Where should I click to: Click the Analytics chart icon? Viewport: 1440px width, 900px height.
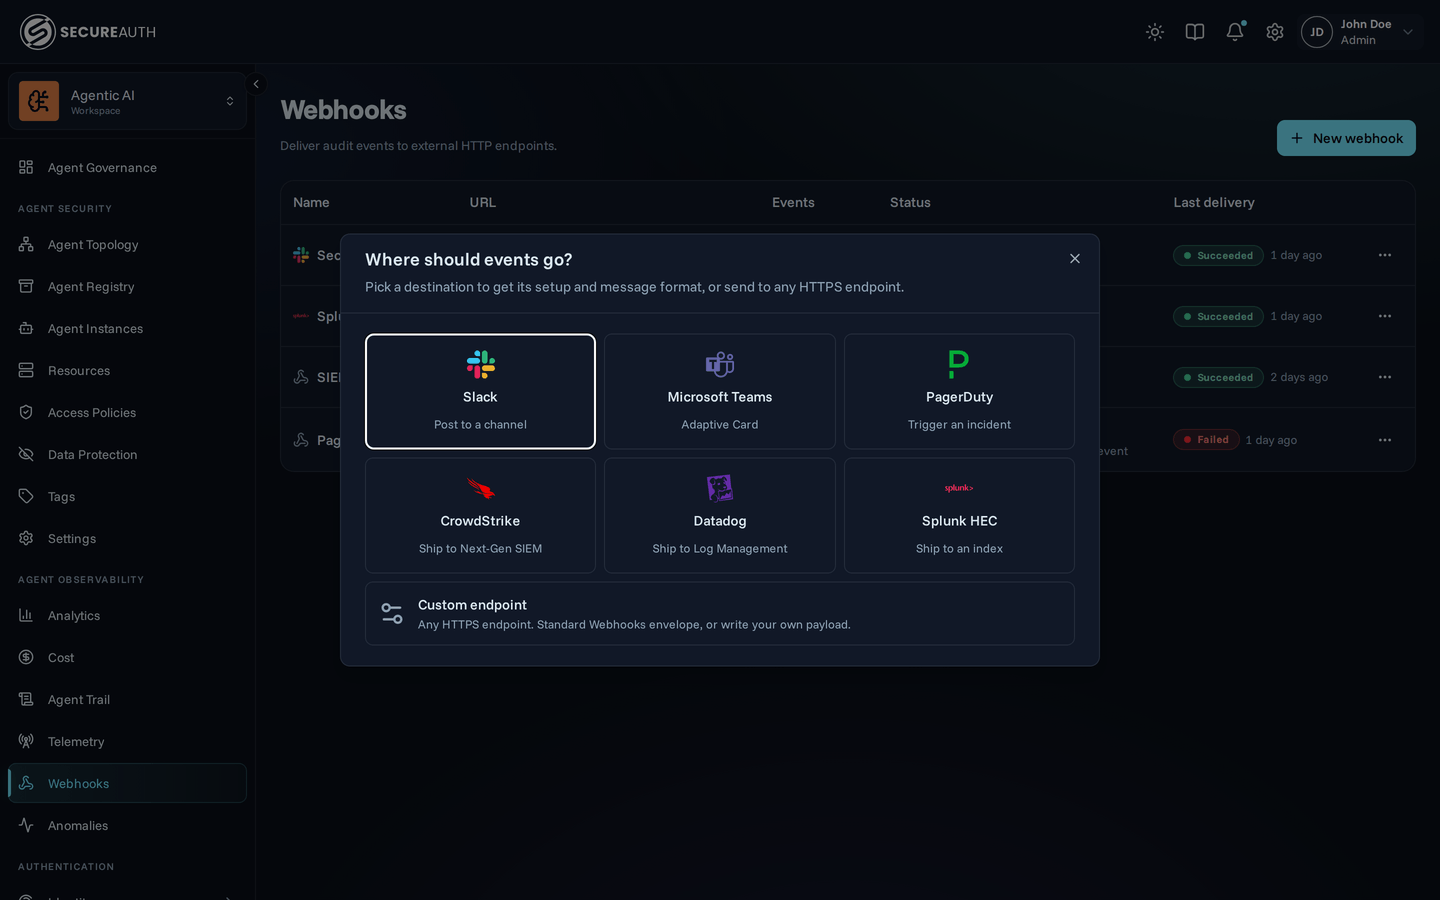point(26,615)
